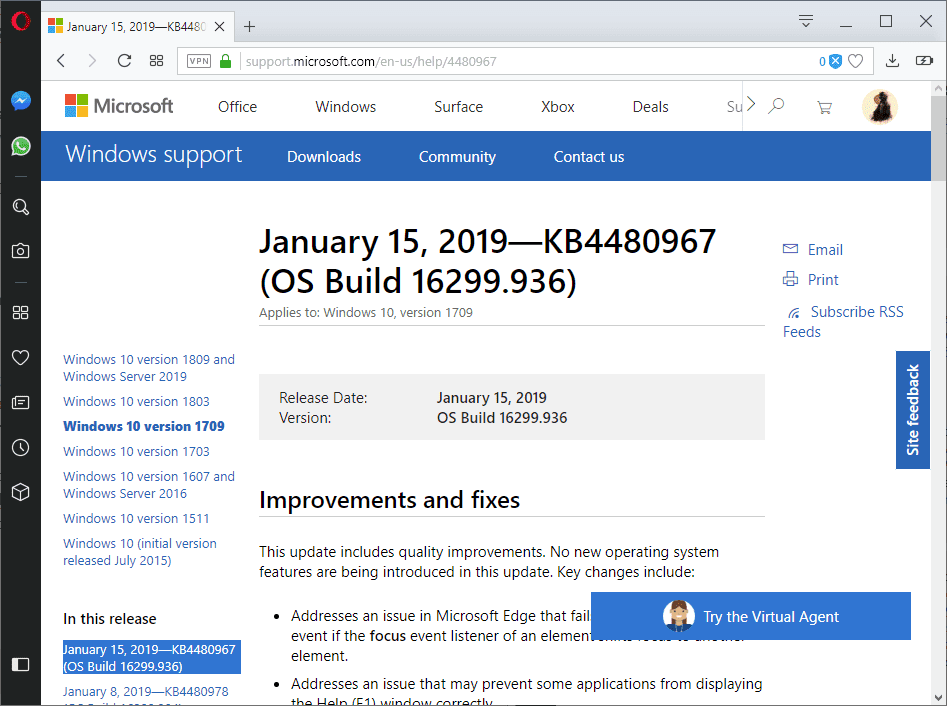Open Windows 10 version 1703 link
The image size is (947, 706).
pyautogui.click(x=136, y=452)
